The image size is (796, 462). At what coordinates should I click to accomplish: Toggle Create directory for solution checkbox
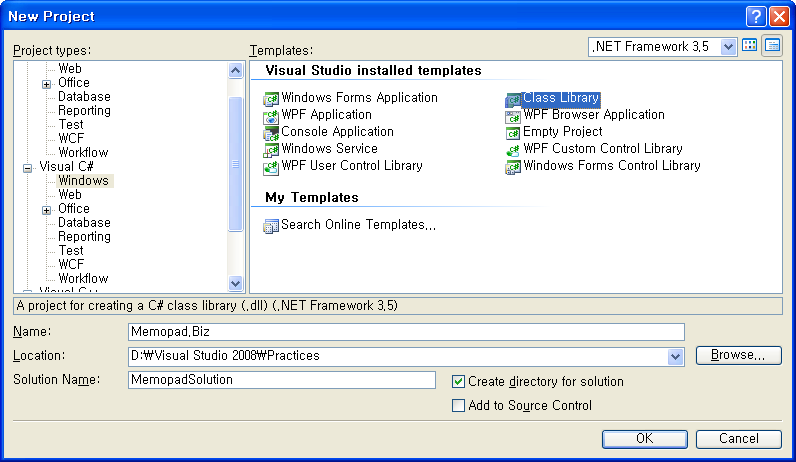pos(458,382)
